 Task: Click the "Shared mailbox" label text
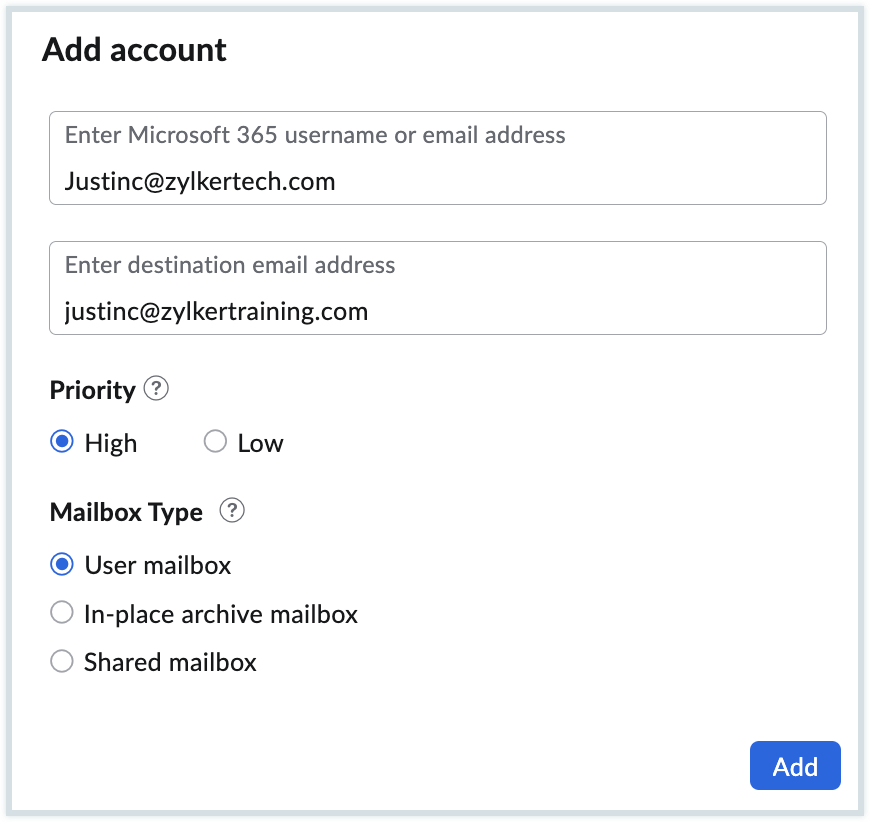coord(170,662)
